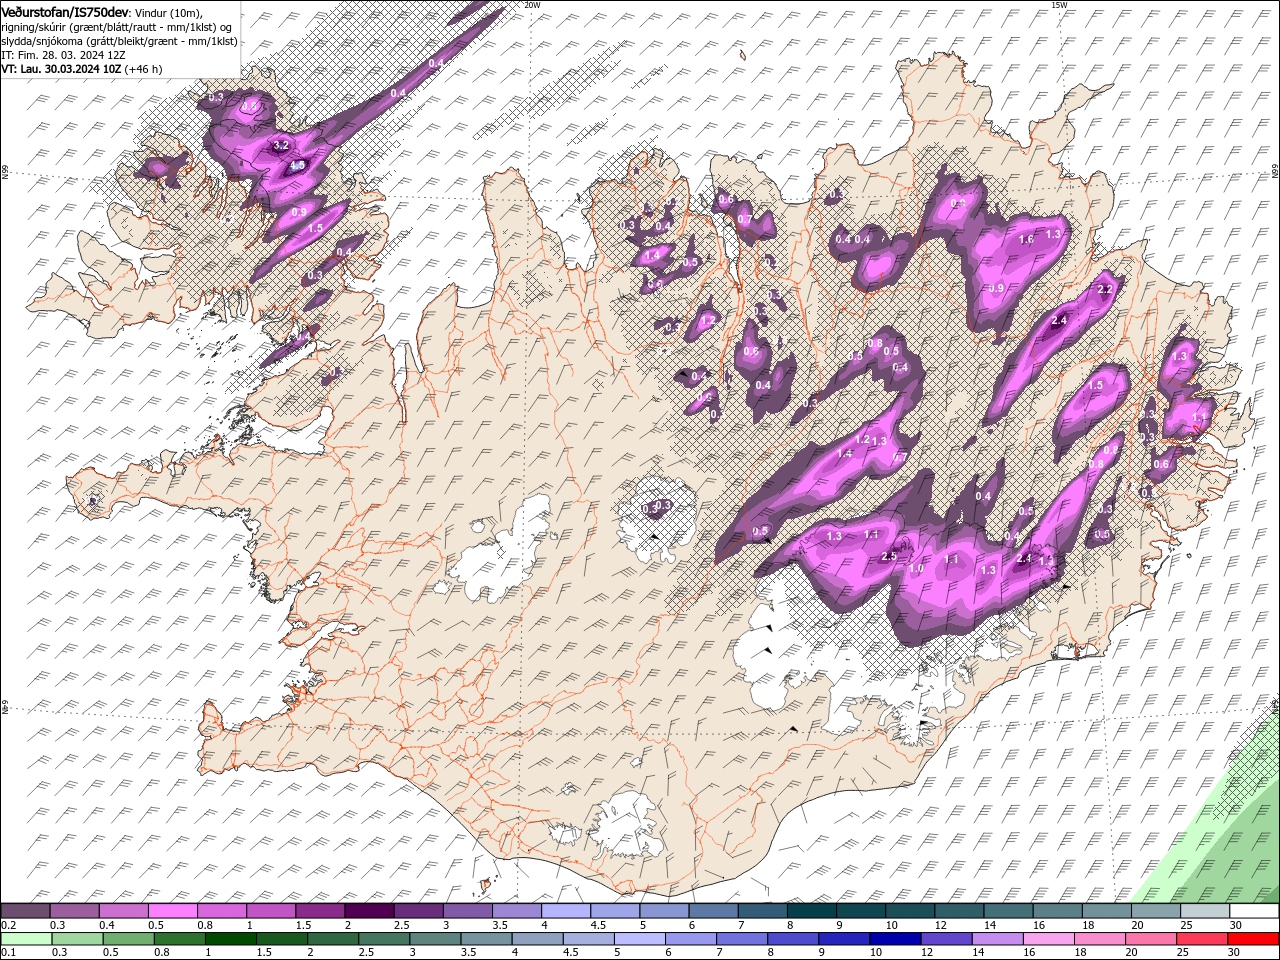Select the lower legend swatch between 25 and 30

tap(1201, 939)
